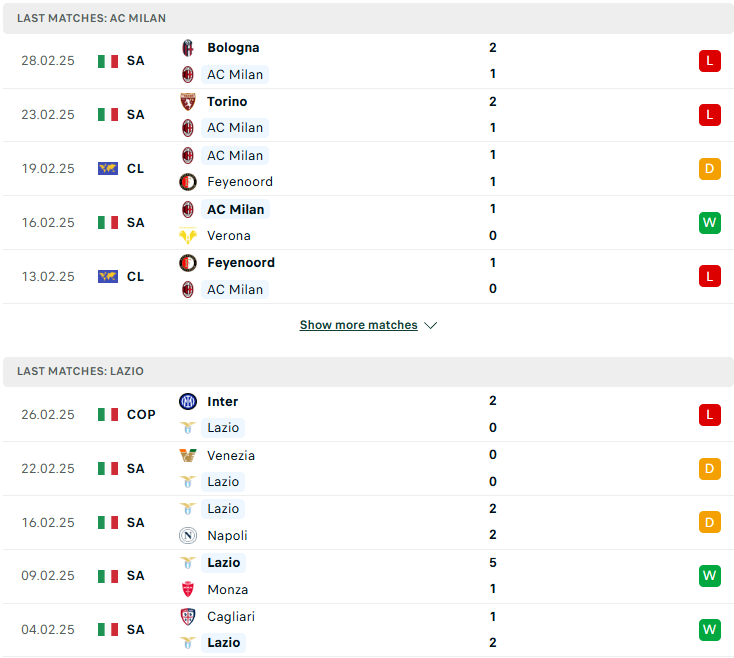734x658 pixels.
Task: Click Italian flag icon for 26.02.25 COP match
Action: coord(108,415)
